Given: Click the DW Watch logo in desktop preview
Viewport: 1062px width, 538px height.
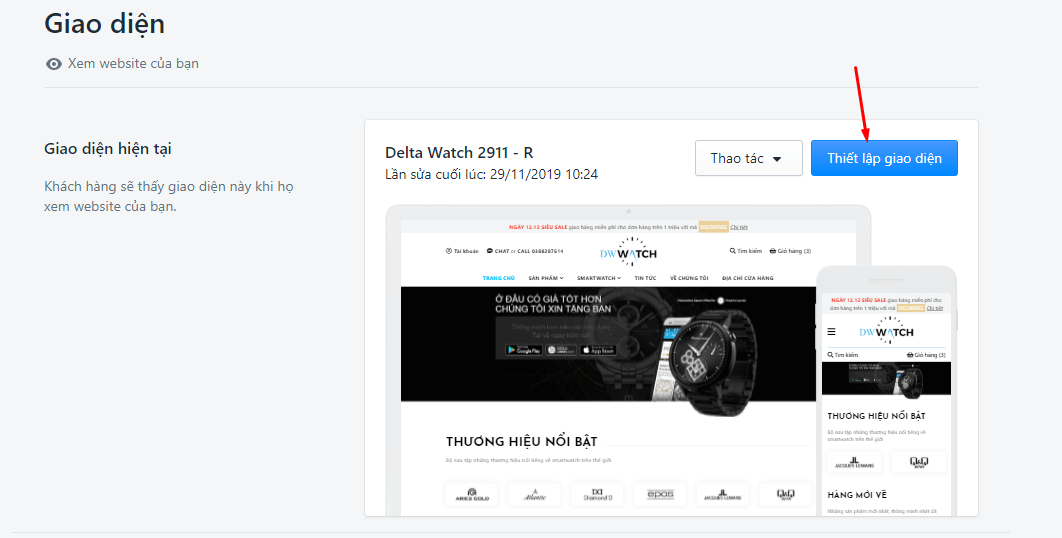Looking at the screenshot, I should coord(628,252).
